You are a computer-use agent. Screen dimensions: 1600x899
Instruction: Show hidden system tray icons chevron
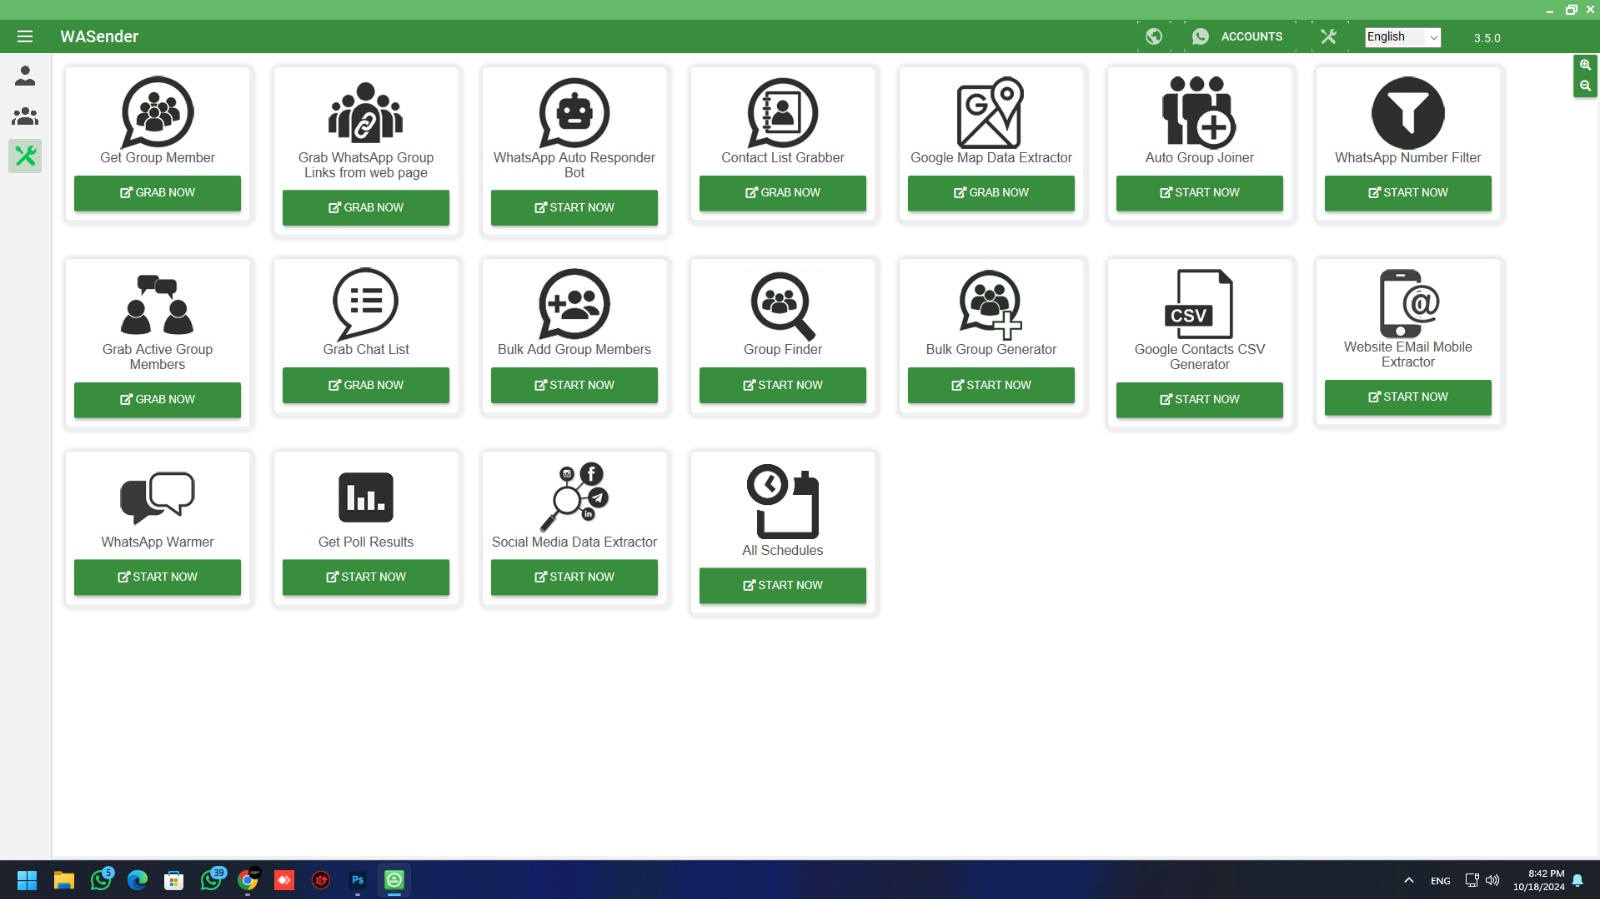click(x=1409, y=881)
